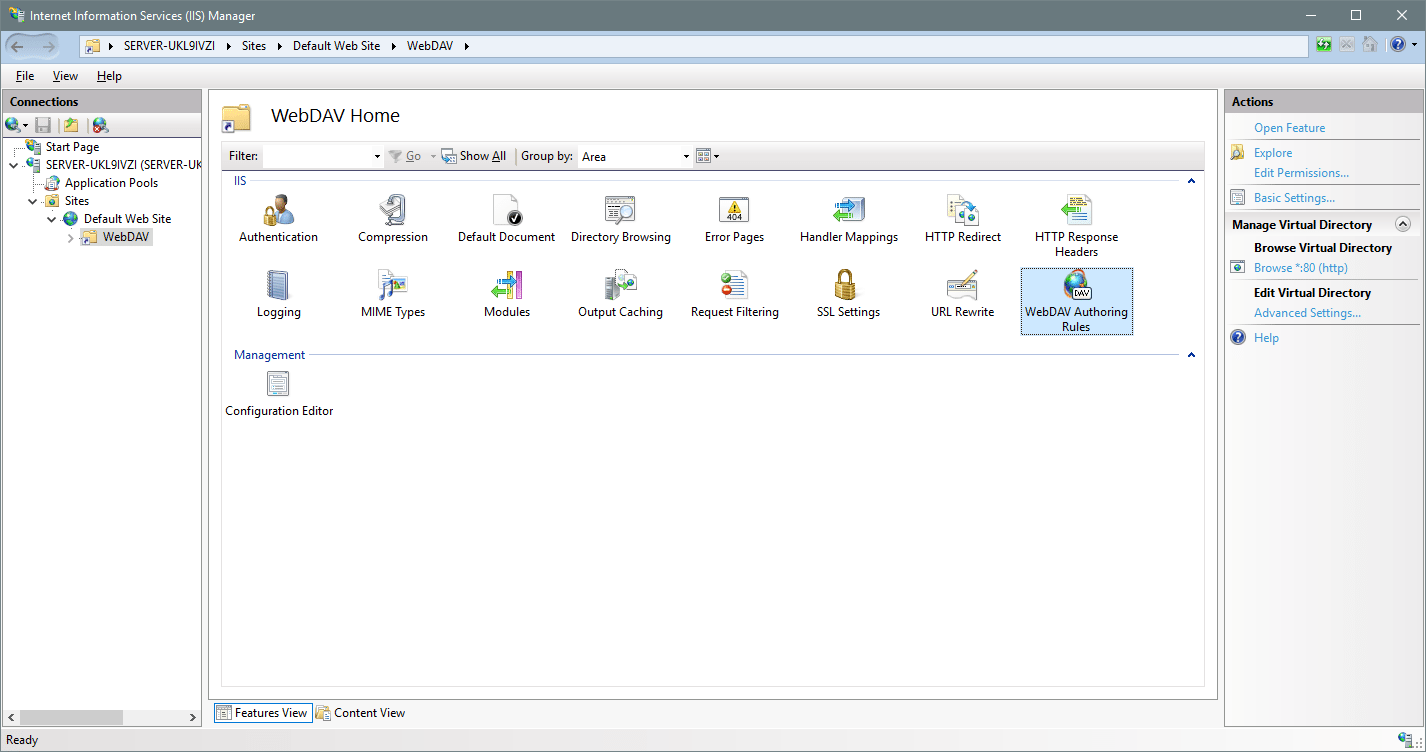The image size is (1426, 752).
Task: Open Handler Mappings feature
Action: point(848,212)
